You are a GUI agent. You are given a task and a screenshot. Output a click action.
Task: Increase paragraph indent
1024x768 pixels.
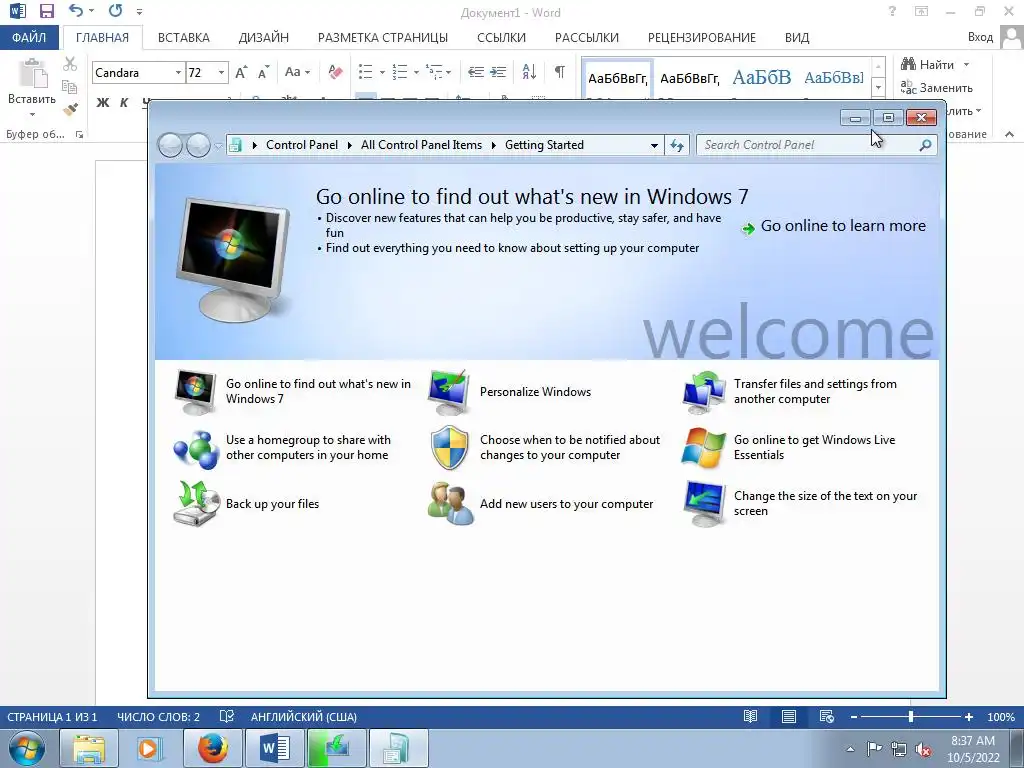click(498, 72)
